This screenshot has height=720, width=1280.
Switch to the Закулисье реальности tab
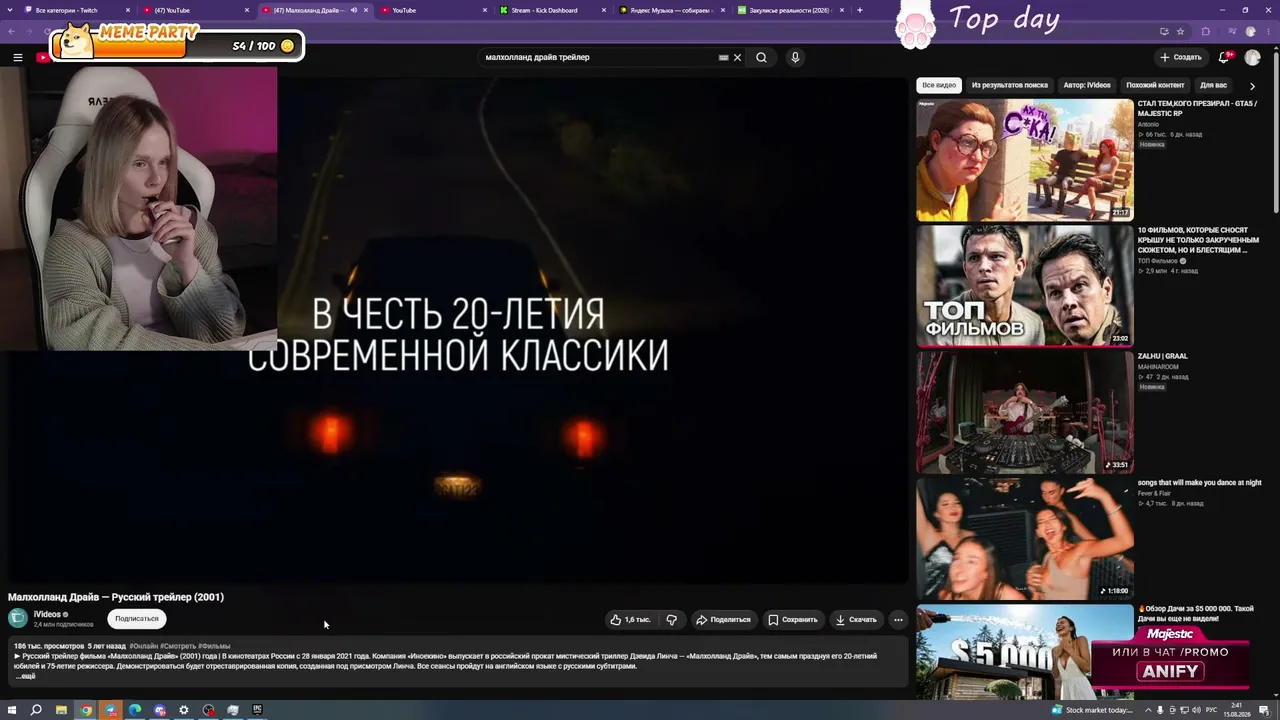(x=788, y=10)
